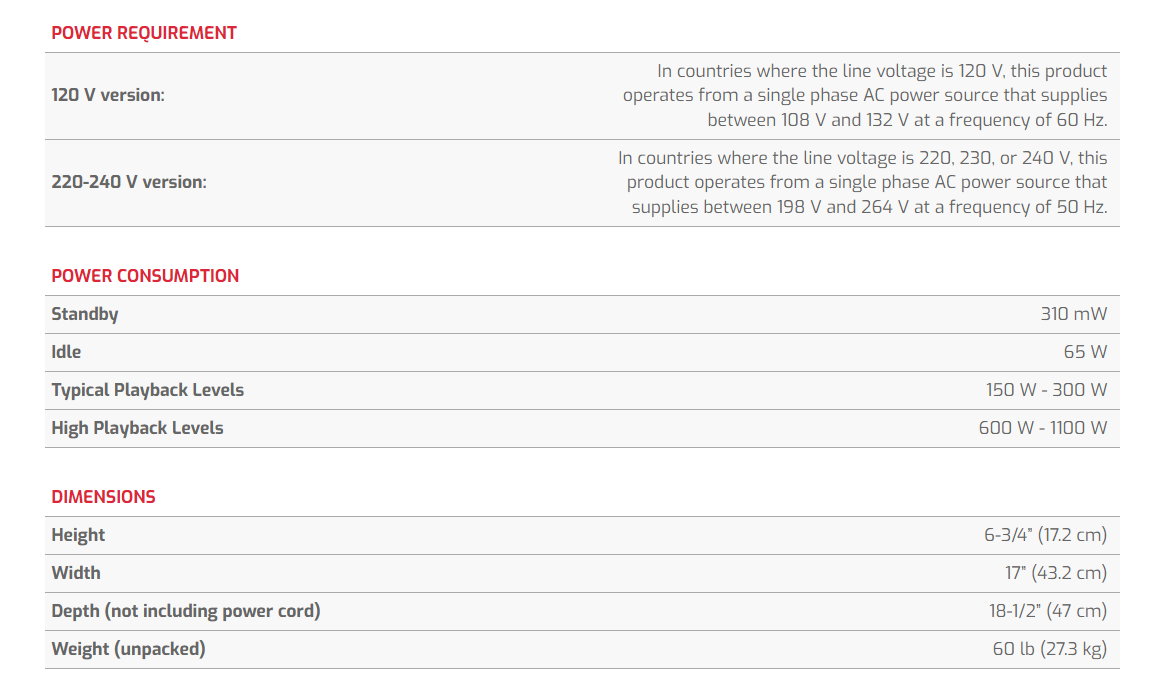
Task: Click the 198 V to 264 V description text
Action: click(862, 182)
